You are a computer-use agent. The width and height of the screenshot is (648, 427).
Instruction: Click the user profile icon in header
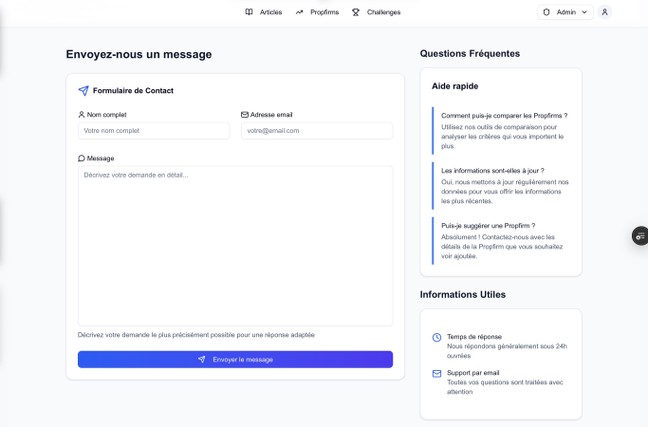605,12
